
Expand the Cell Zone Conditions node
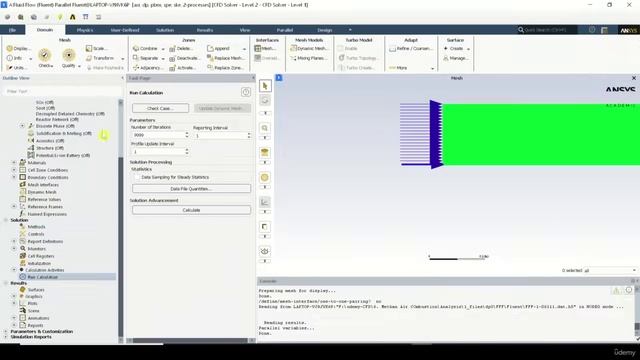click(x=14, y=170)
